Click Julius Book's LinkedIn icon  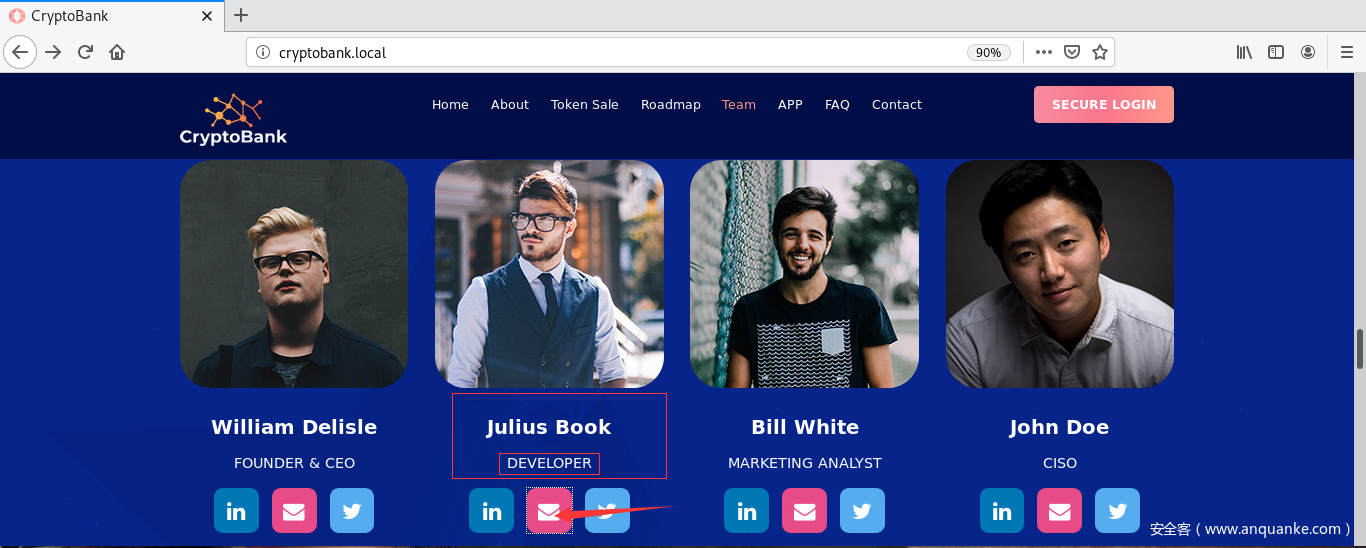[491, 511]
